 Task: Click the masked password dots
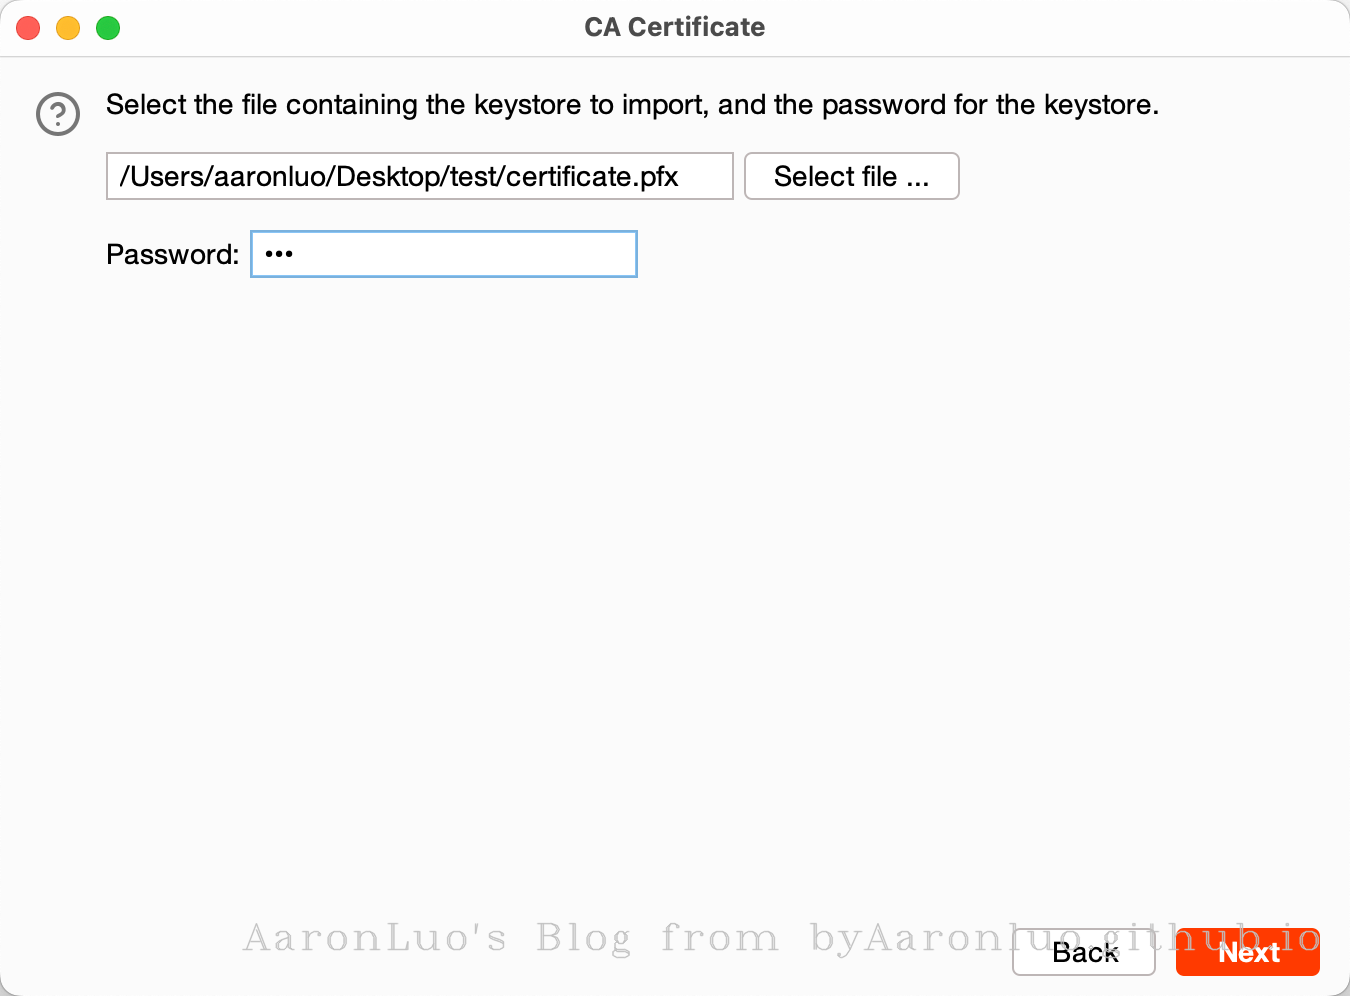(279, 254)
